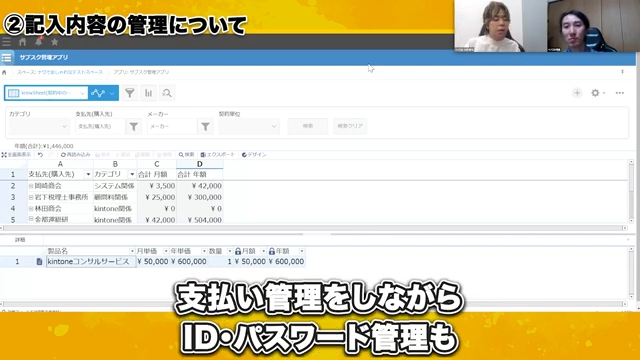640x360 pixels.
Task: Click the 検索クリア button
Action: point(350,126)
